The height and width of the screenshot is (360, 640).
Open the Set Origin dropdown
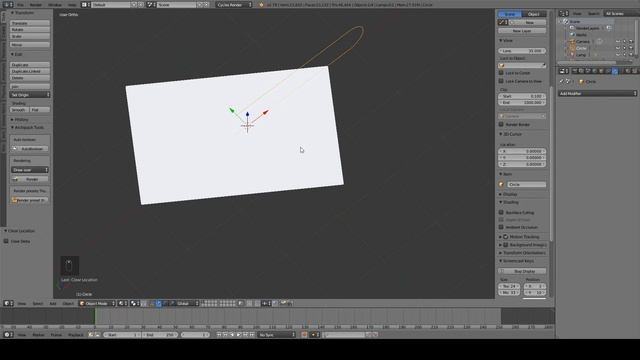coord(30,95)
